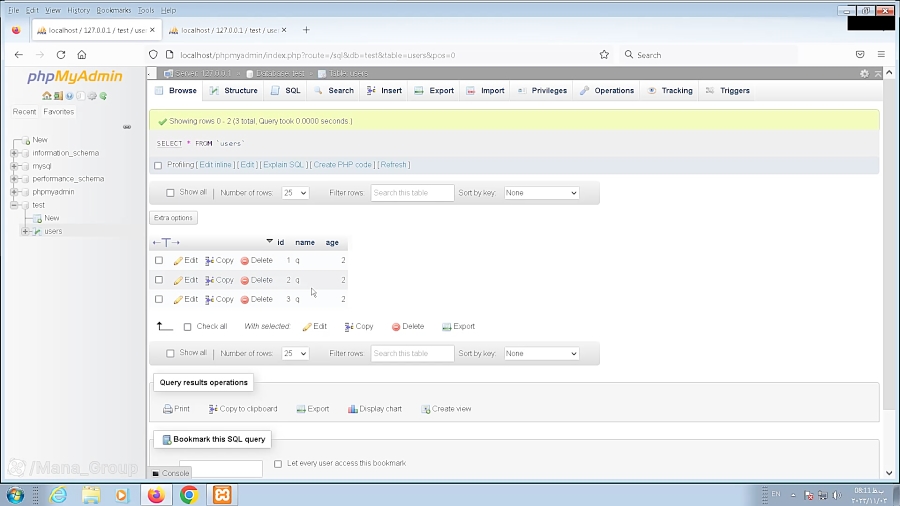Click red Delete icon for row id 3
The image size is (900, 506).
(245, 300)
